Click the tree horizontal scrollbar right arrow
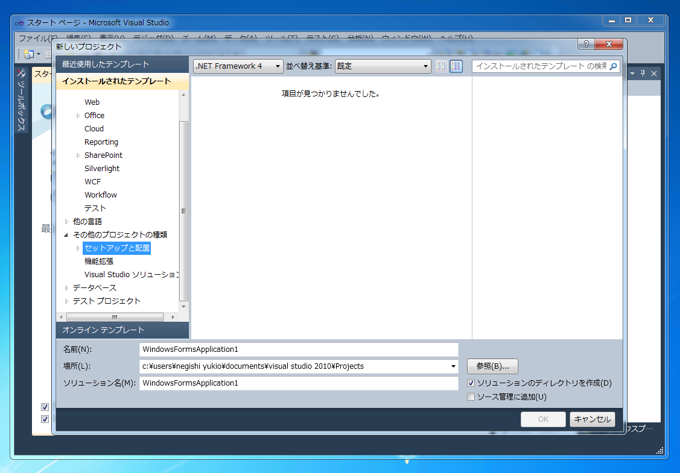Image resolution: width=680 pixels, height=473 pixels. [173, 317]
